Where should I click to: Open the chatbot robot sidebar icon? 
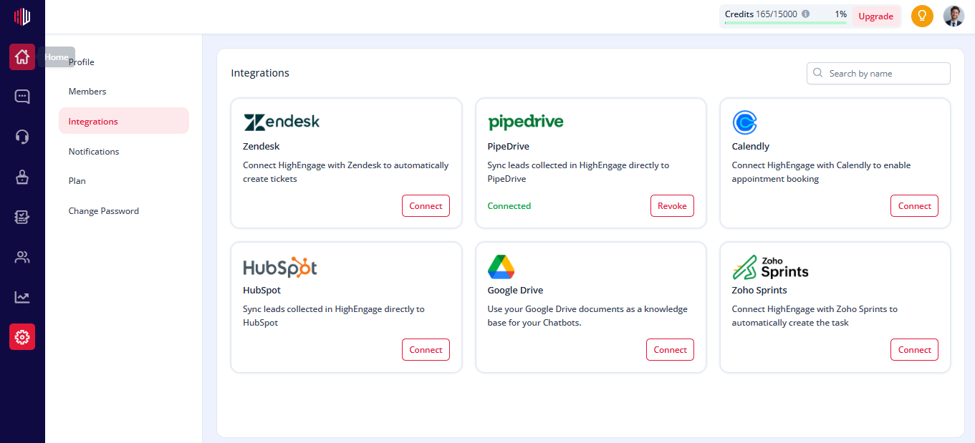[22, 177]
